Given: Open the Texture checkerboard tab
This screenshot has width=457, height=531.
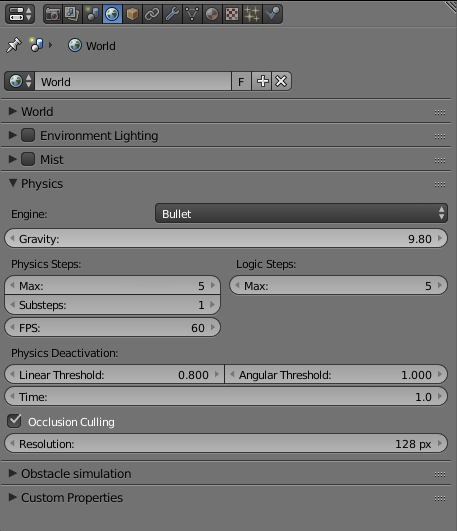Looking at the screenshot, I should coord(232,14).
